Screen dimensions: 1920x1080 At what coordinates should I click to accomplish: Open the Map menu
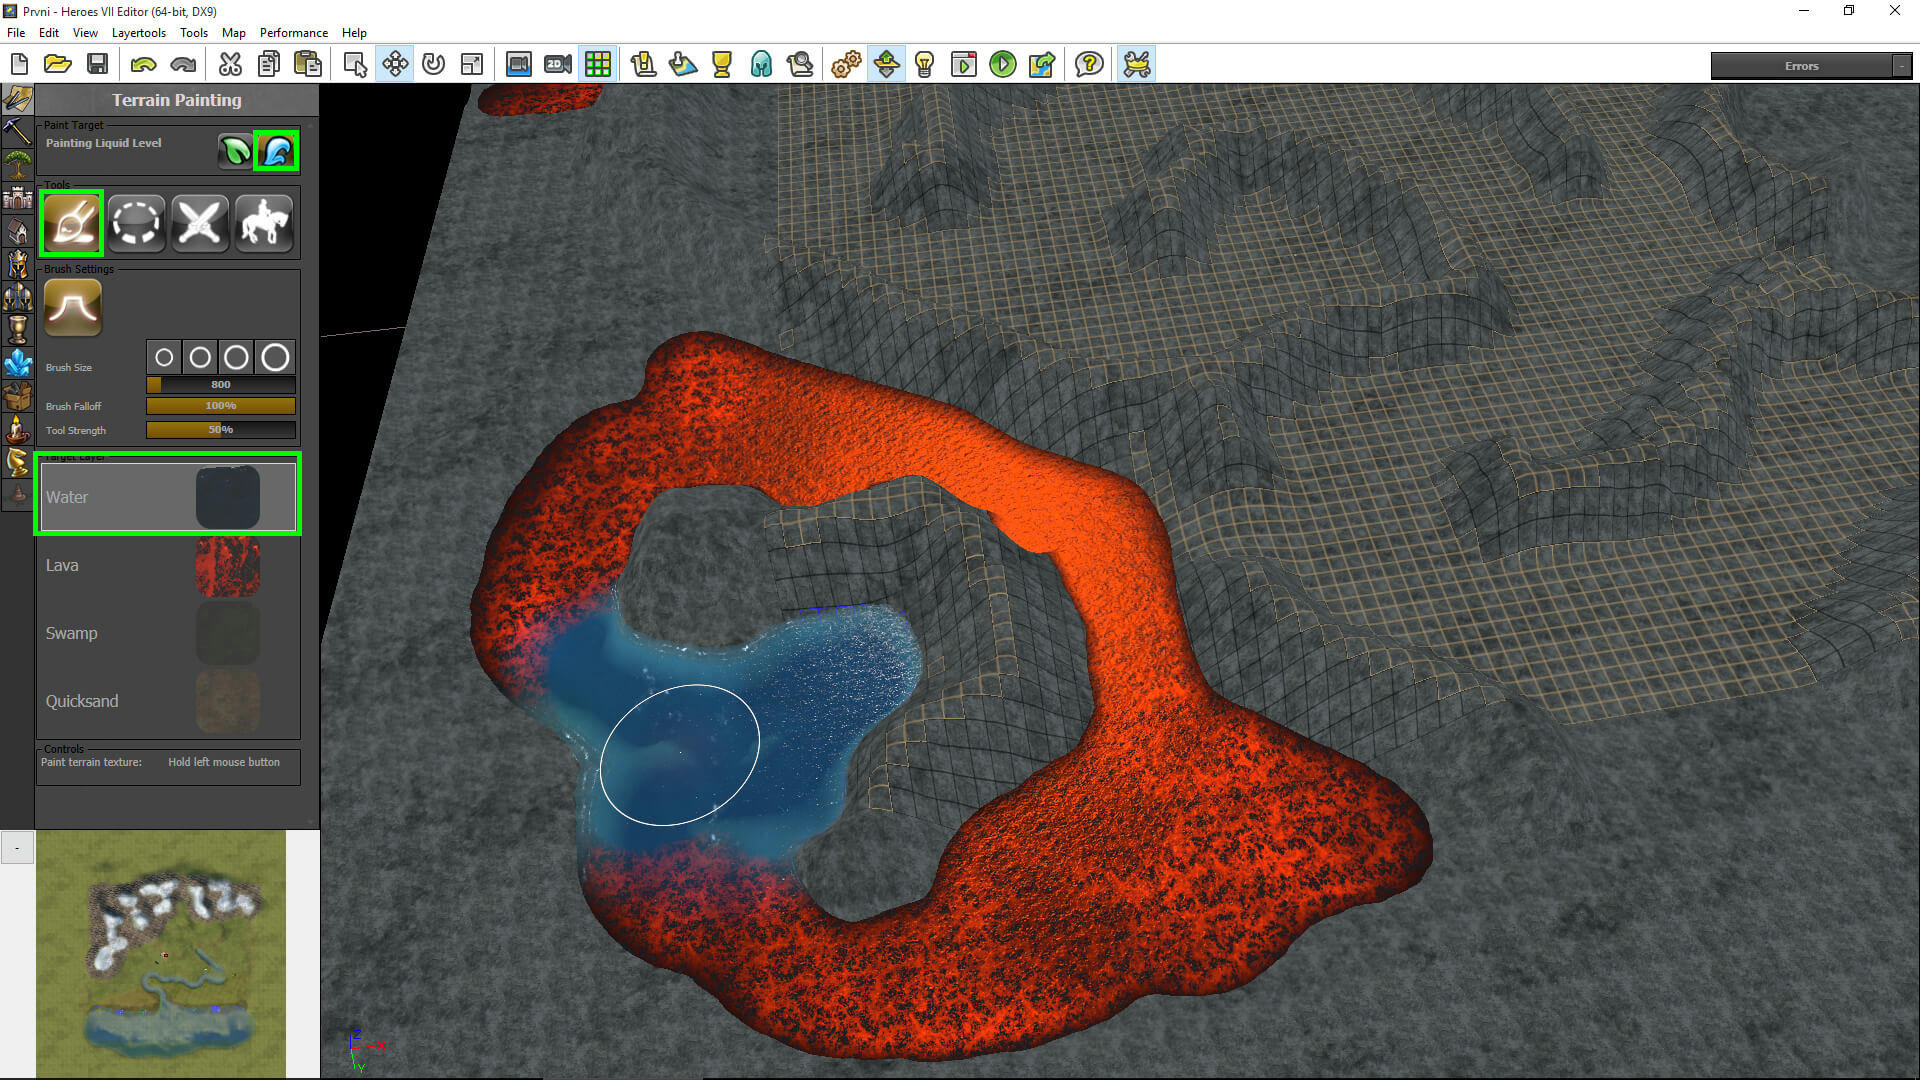click(x=234, y=33)
